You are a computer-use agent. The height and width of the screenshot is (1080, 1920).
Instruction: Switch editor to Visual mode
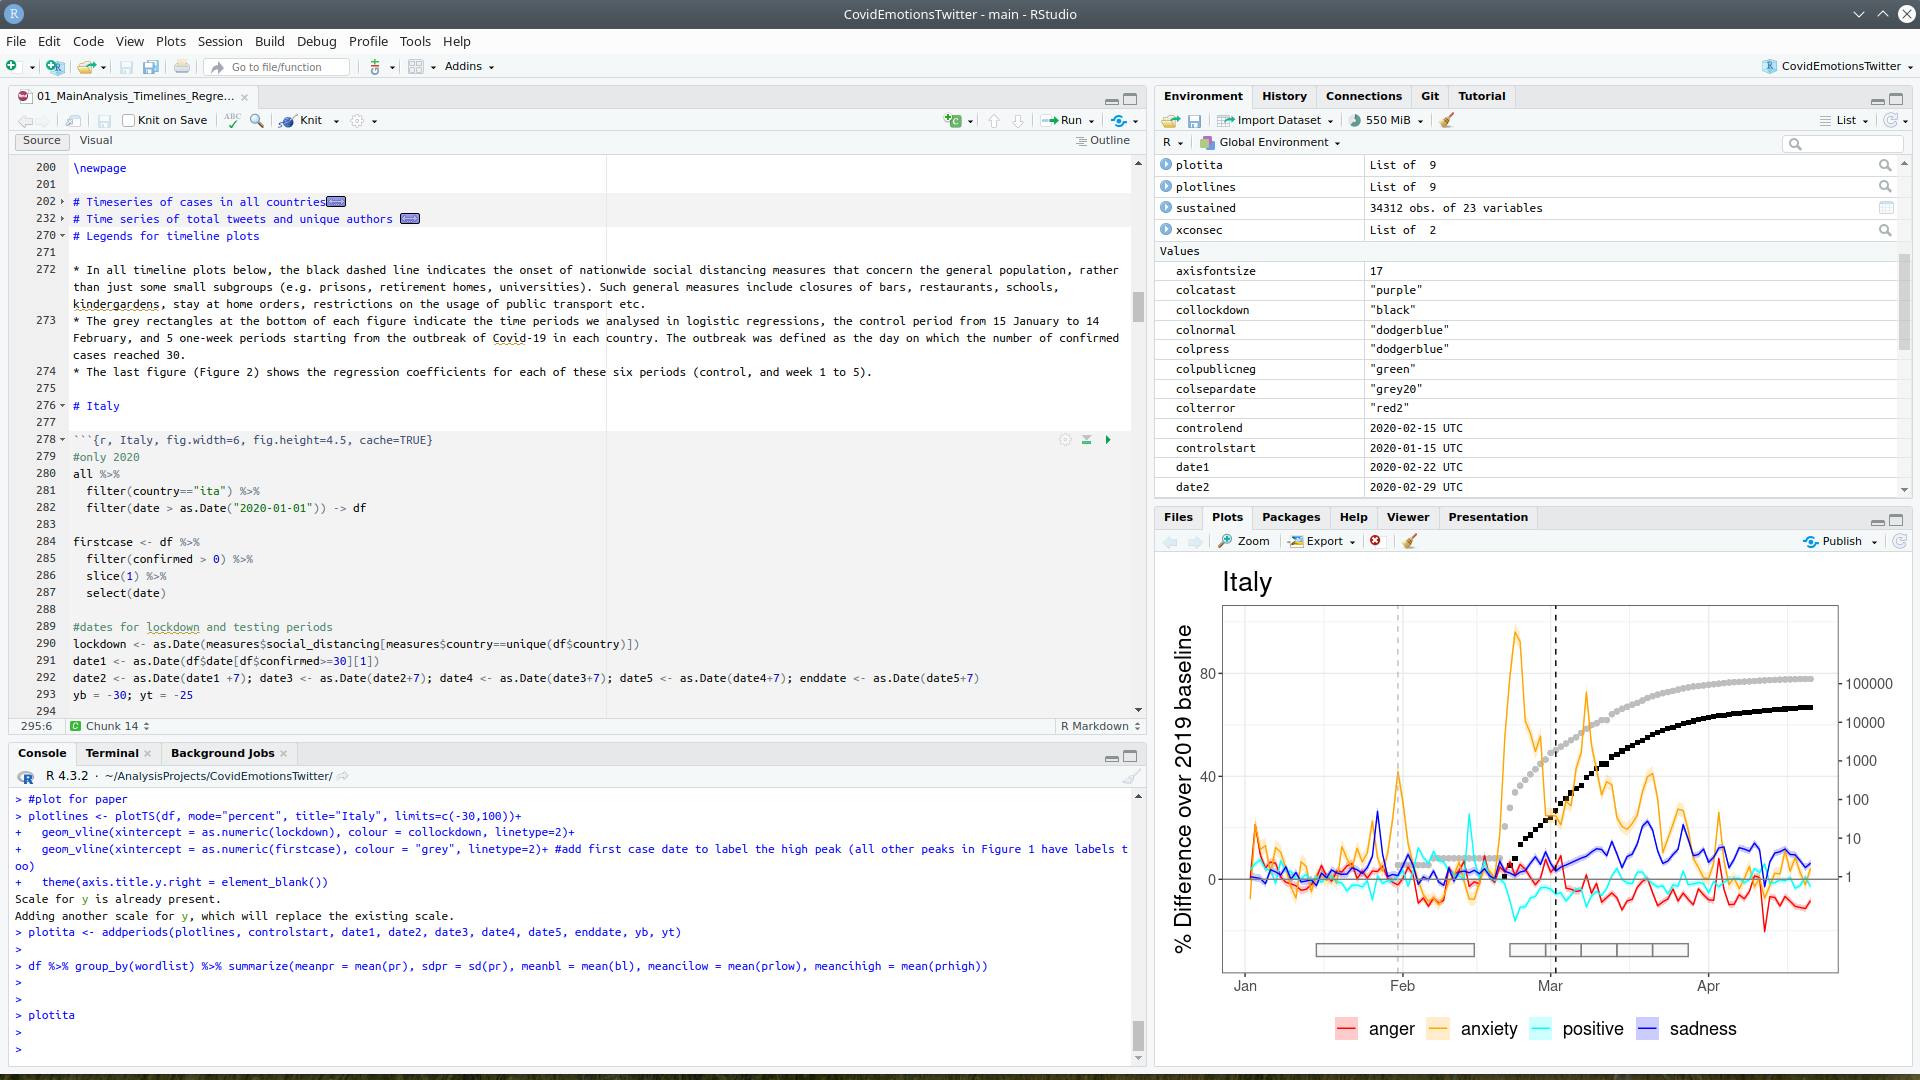96,141
